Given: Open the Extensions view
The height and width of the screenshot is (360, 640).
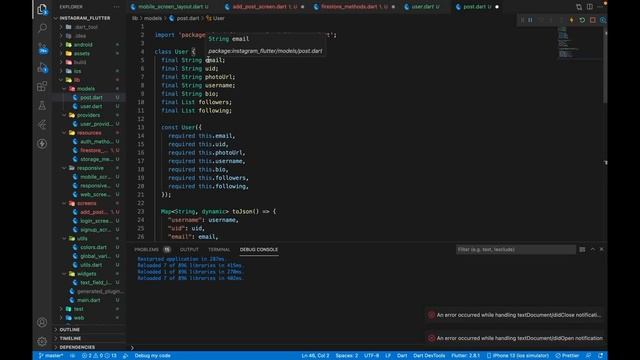Looking at the screenshot, I should [x=42, y=86].
